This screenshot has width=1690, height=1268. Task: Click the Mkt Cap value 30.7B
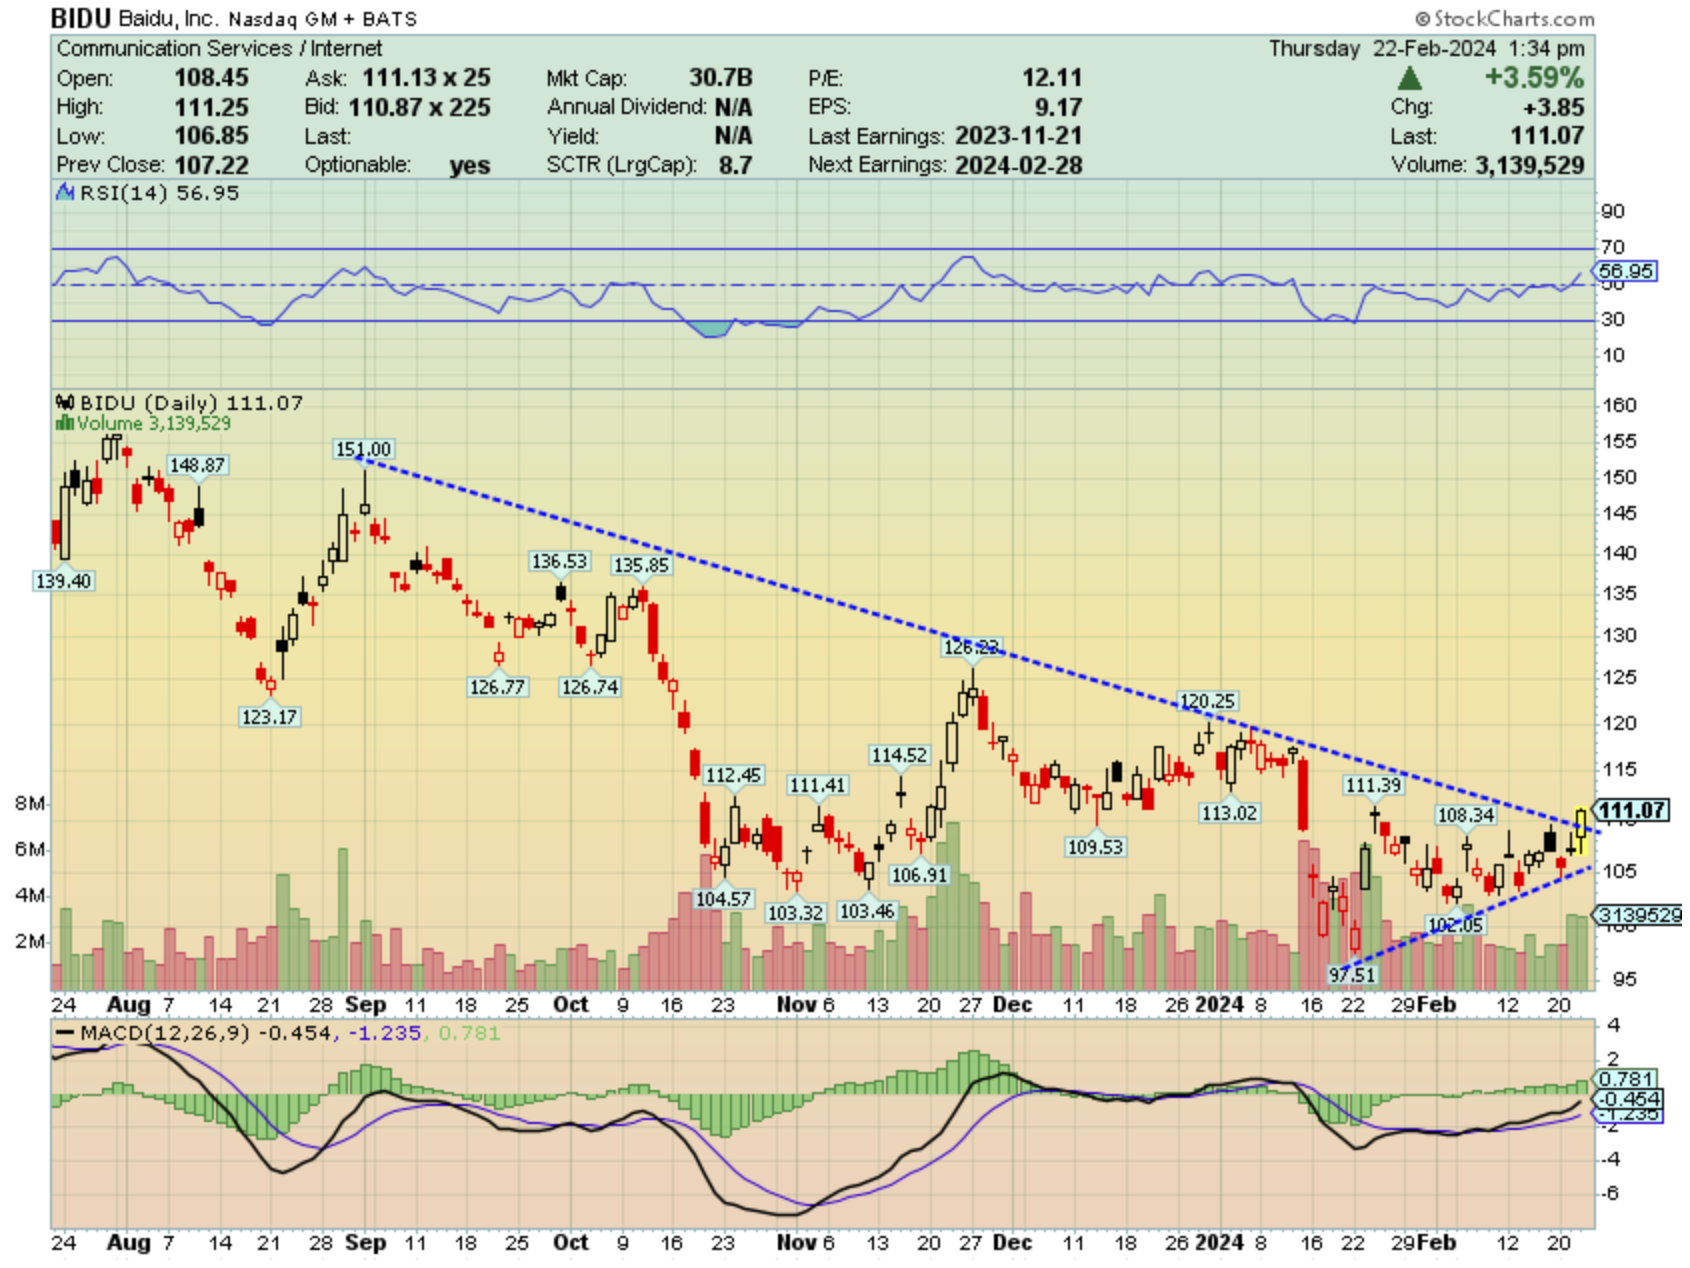coord(720,78)
